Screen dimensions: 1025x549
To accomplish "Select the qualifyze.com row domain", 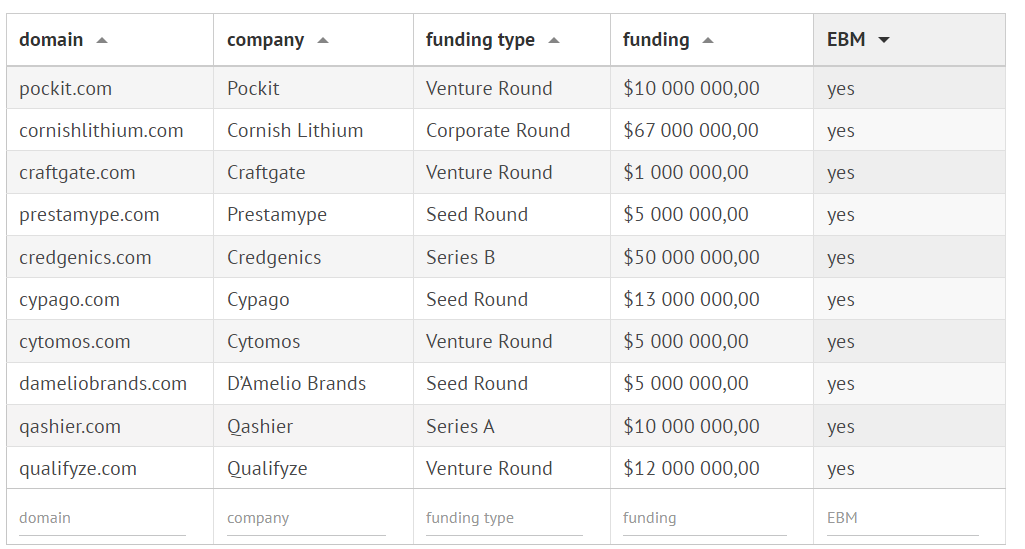I will [78, 468].
